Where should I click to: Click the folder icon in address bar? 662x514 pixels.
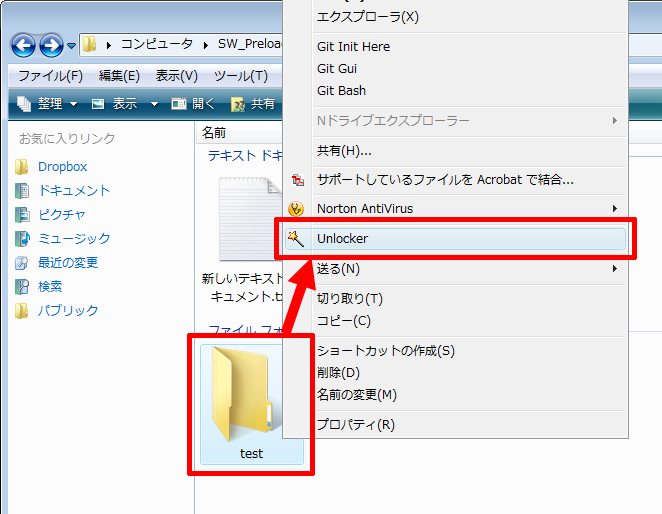click(90, 44)
